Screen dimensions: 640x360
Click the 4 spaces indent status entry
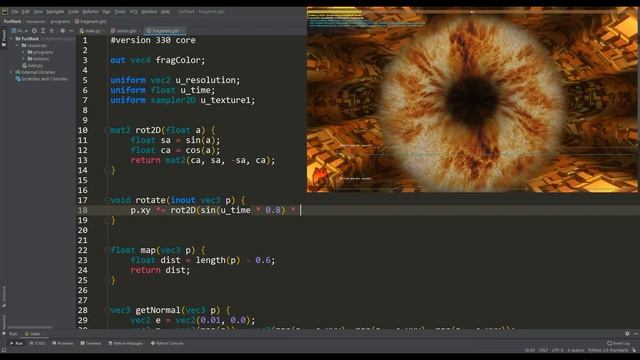[576, 350]
